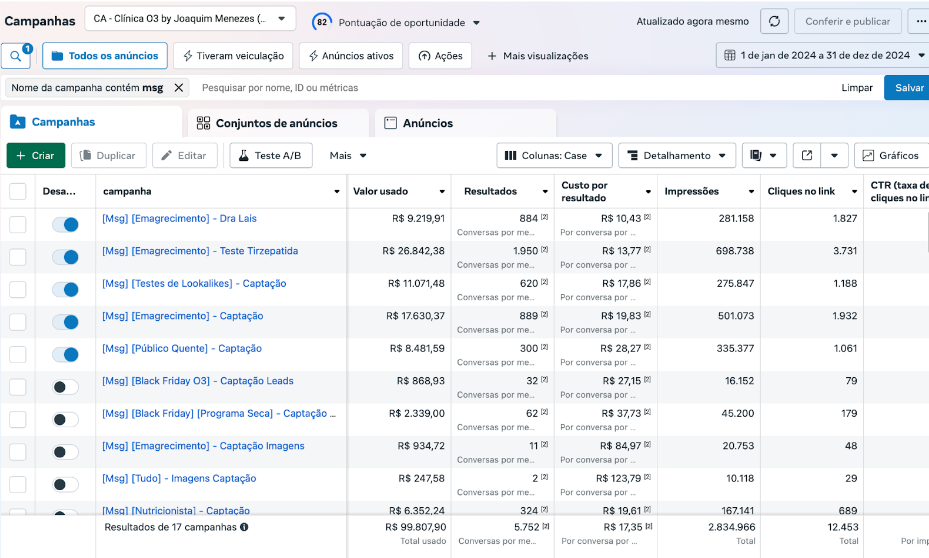Screen dimensions: 929x558
Task: Open the date range picker
Action: (x=823, y=56)
